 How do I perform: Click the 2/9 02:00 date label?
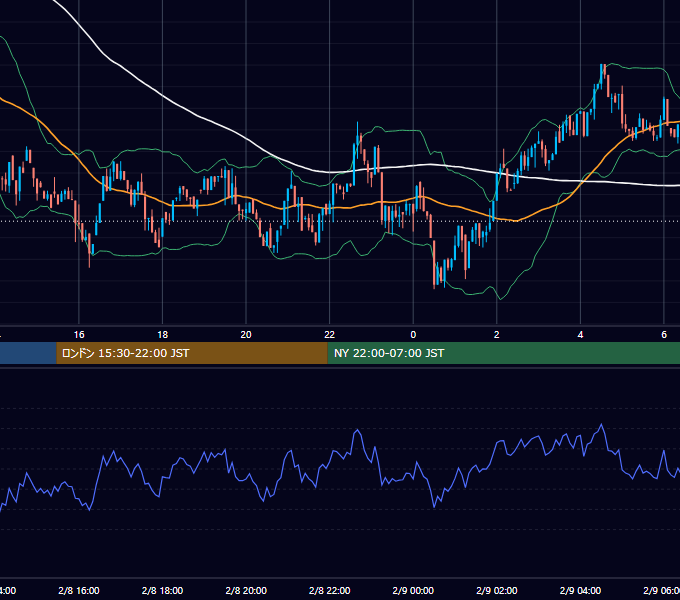(497, 591)
